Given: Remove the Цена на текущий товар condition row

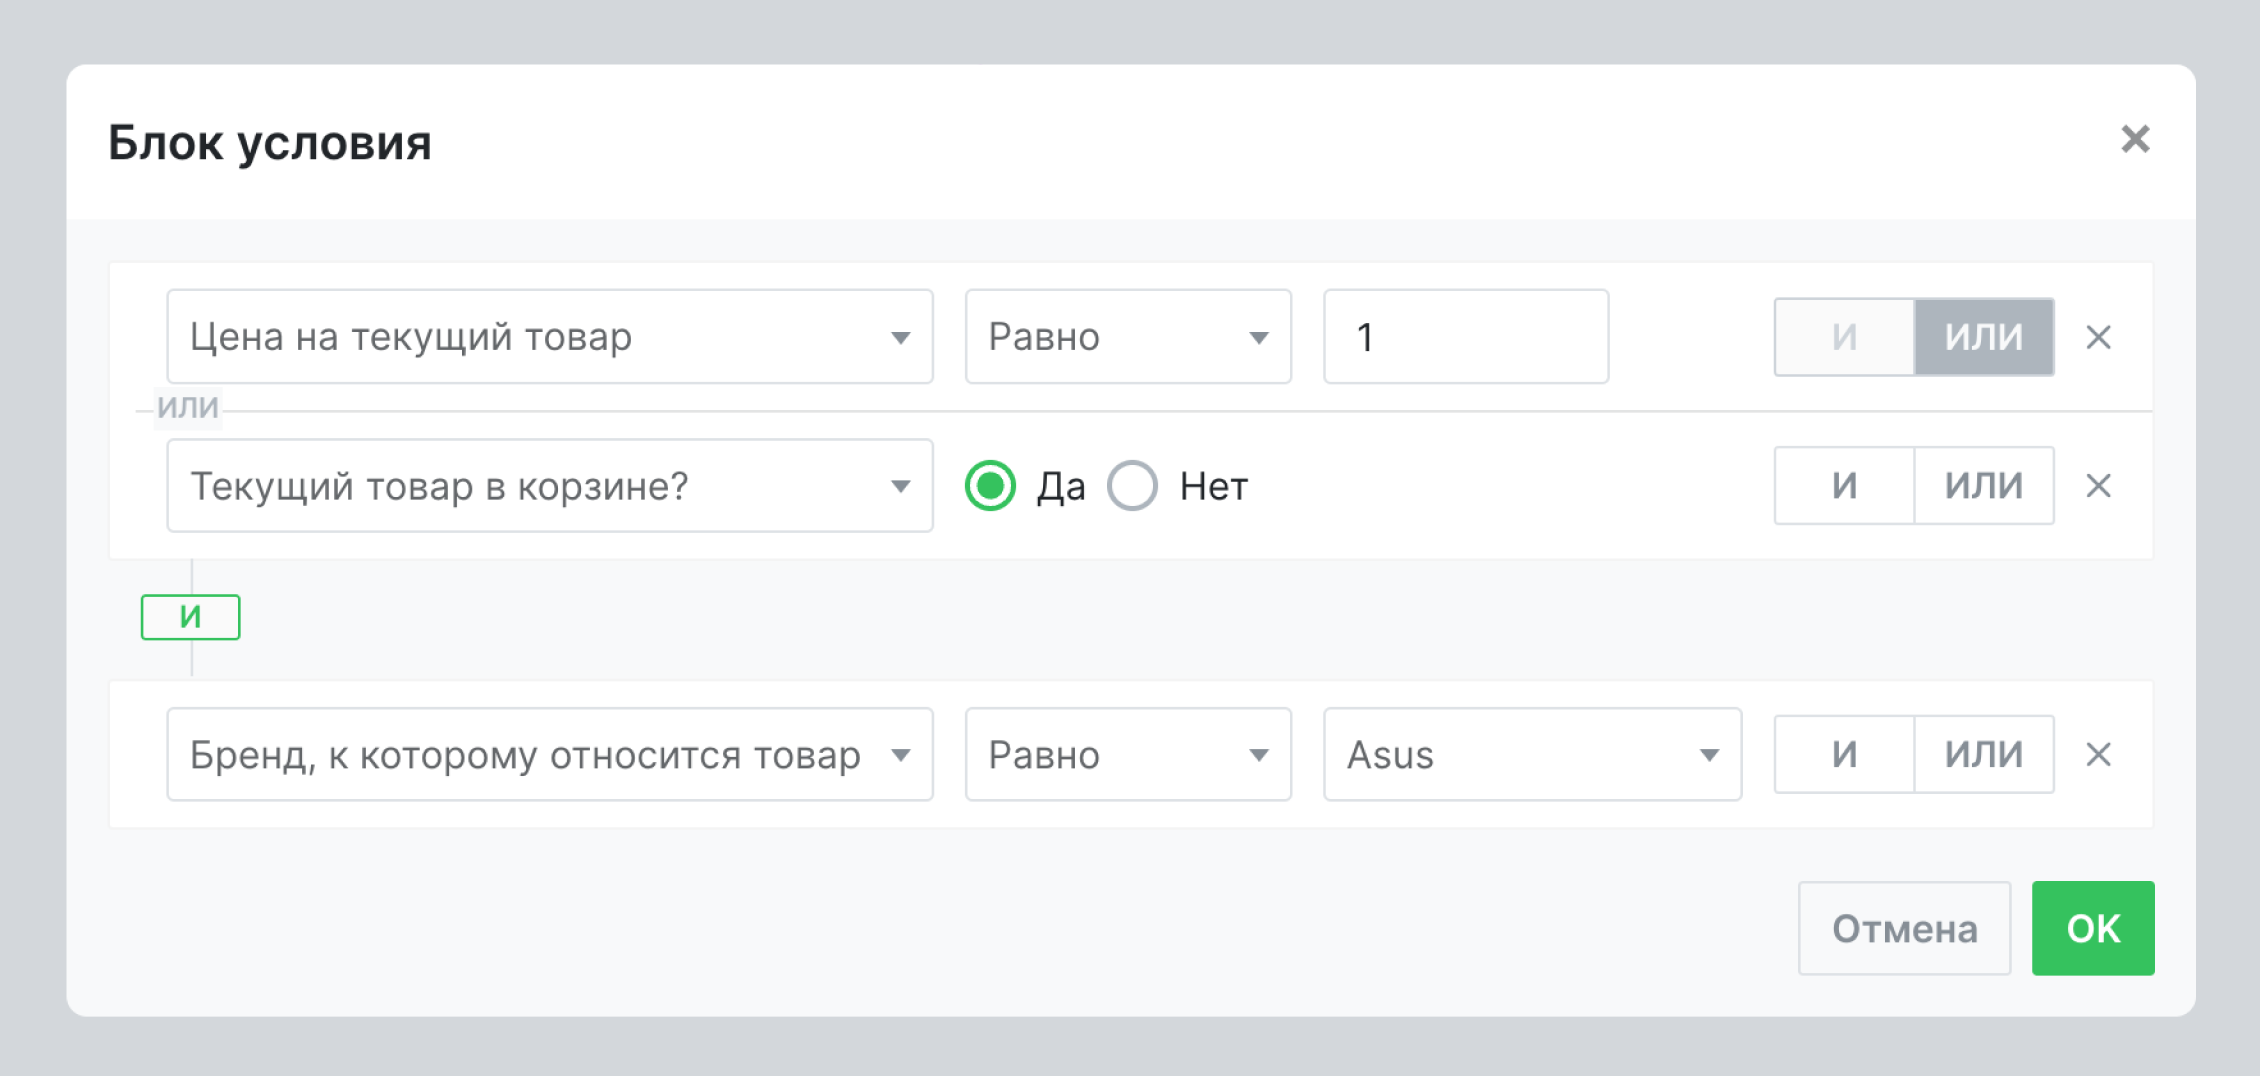Looking at the screenshot, I should point(2098,337).
